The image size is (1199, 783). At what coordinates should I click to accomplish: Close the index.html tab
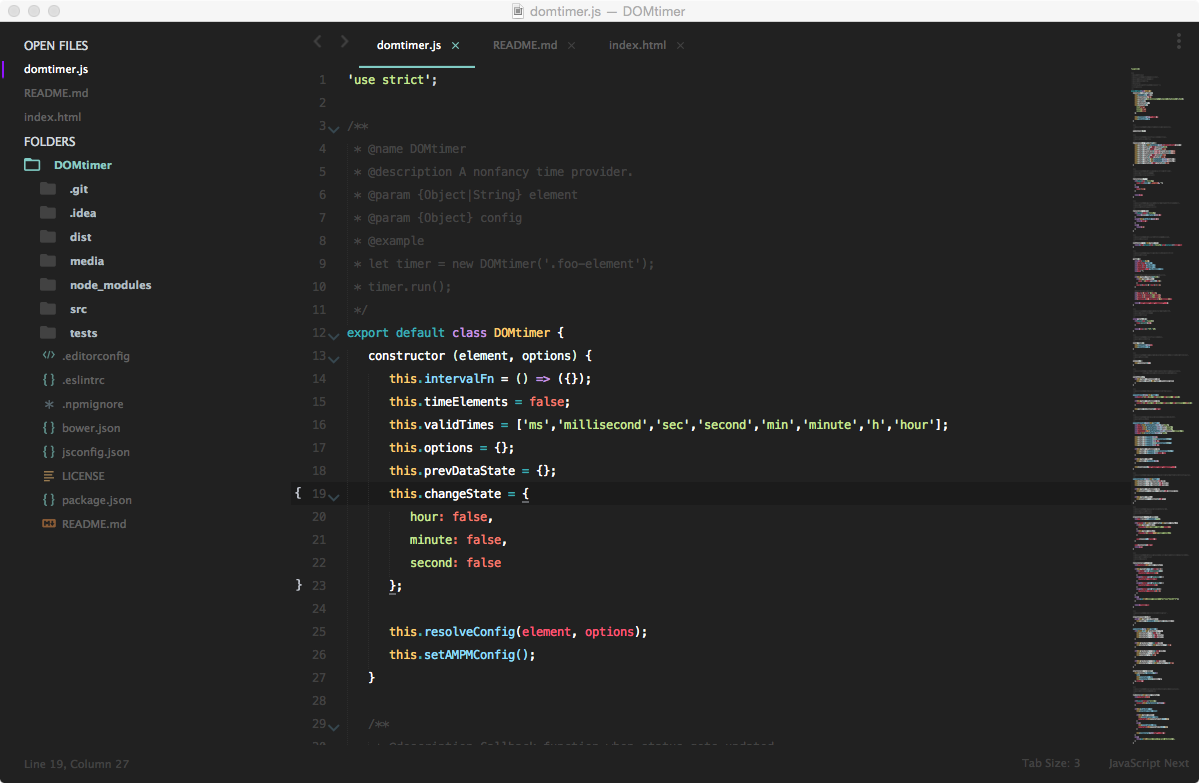(x=681, y=45)
